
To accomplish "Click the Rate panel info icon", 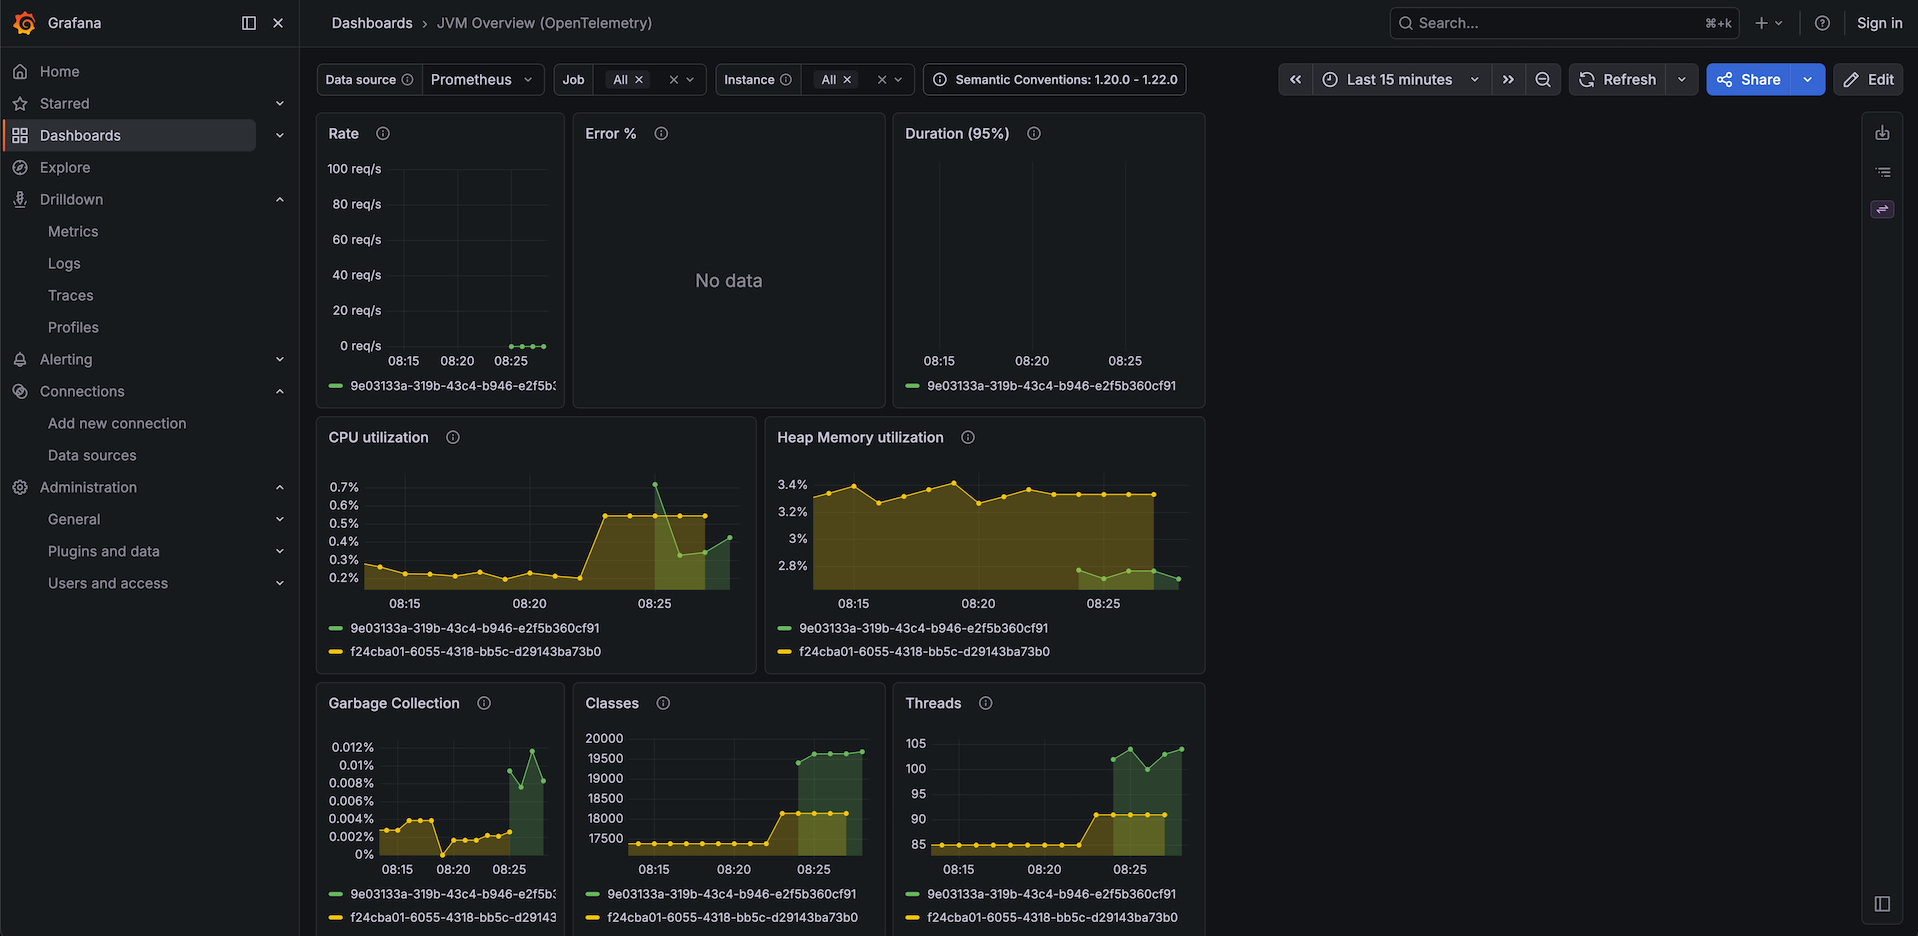I will point(383,133).
